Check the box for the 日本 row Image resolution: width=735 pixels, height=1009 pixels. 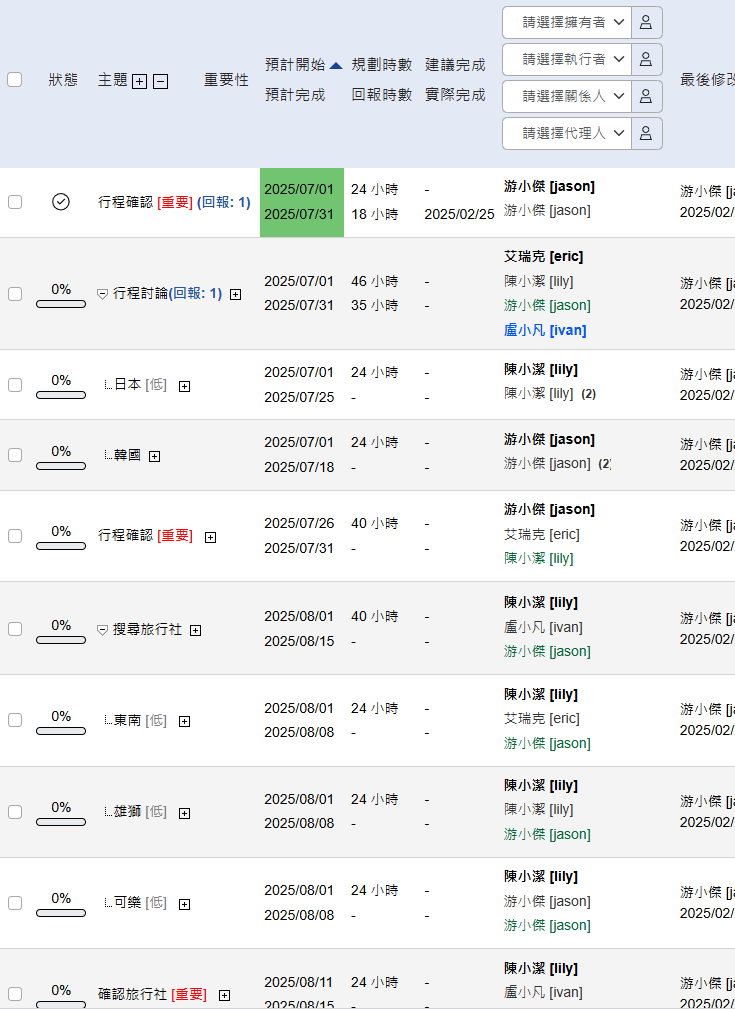coord(15,385)
